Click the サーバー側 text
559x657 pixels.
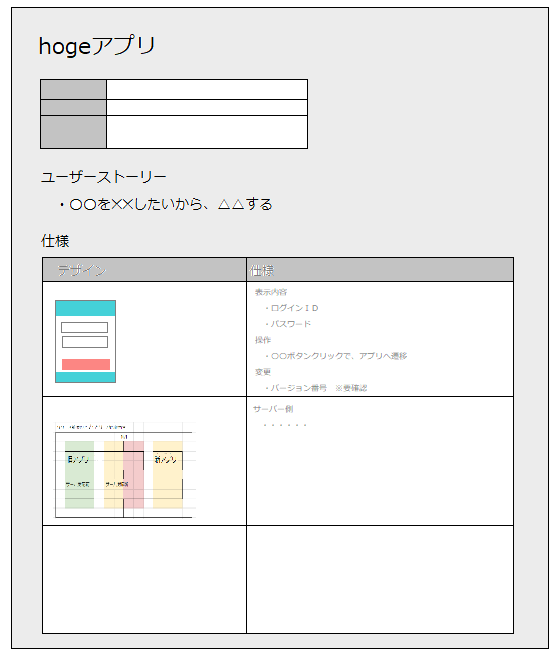pos(273,409)
